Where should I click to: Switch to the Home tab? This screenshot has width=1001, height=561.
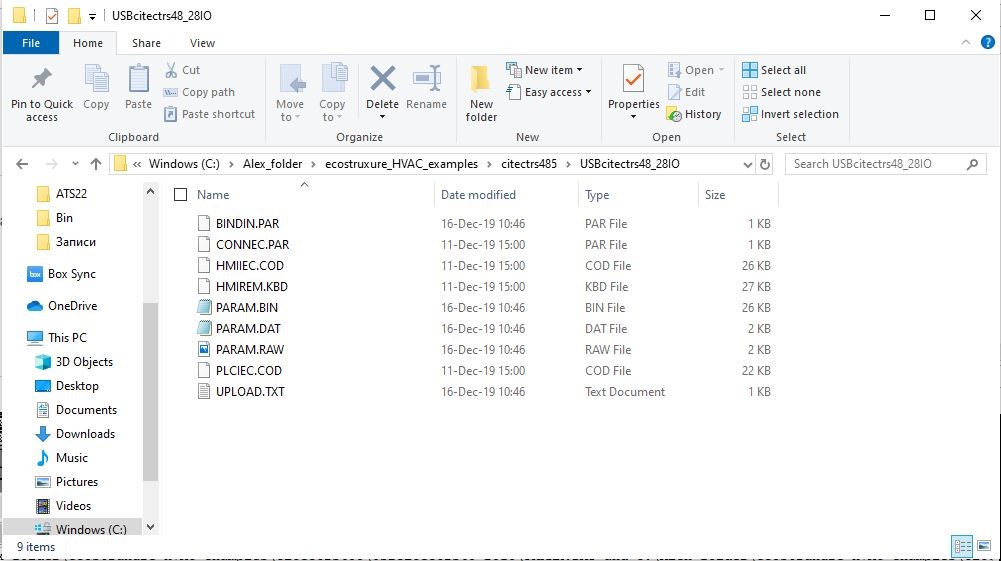click(87, 43)
